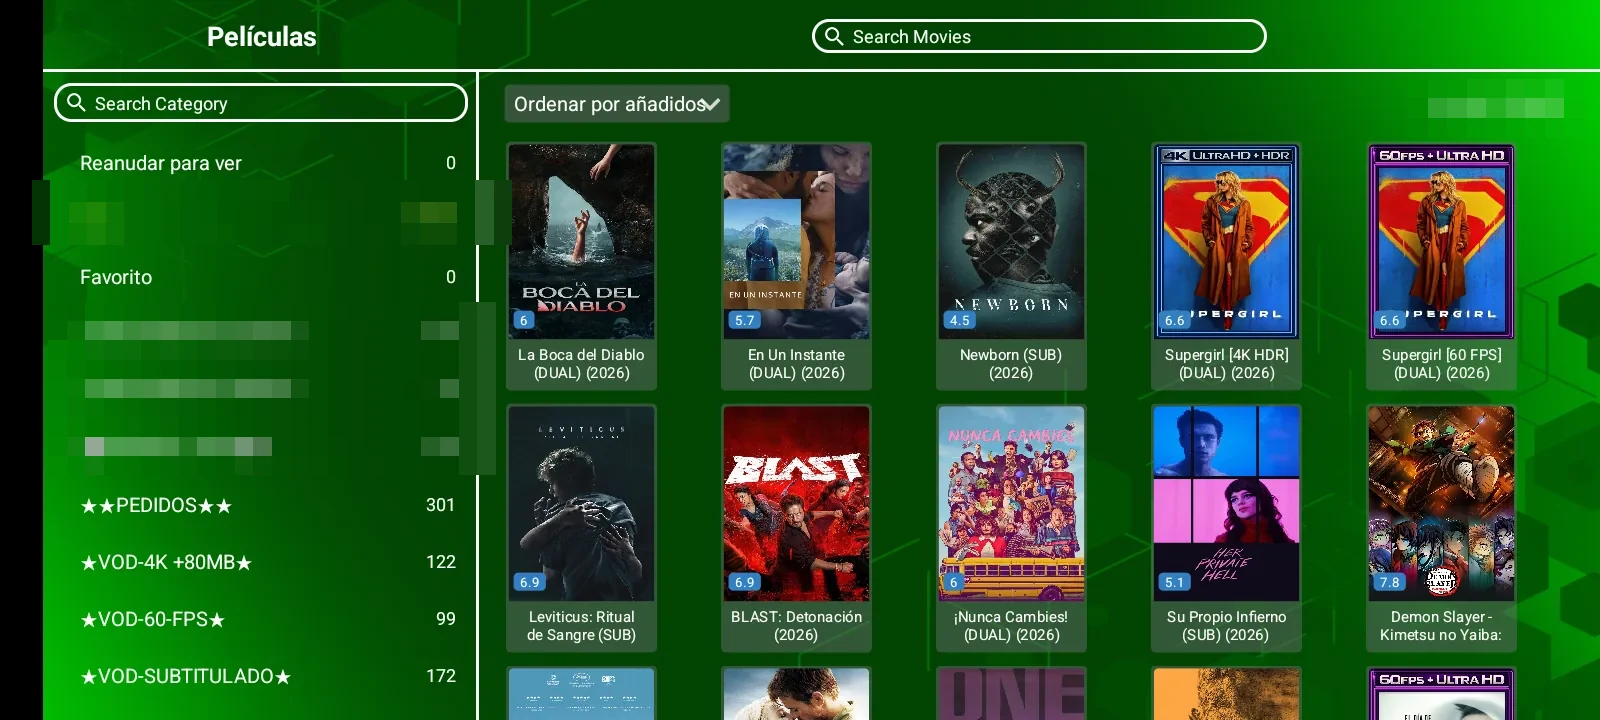Open Supergirl [4K HDR] poster

point(1226,241)
